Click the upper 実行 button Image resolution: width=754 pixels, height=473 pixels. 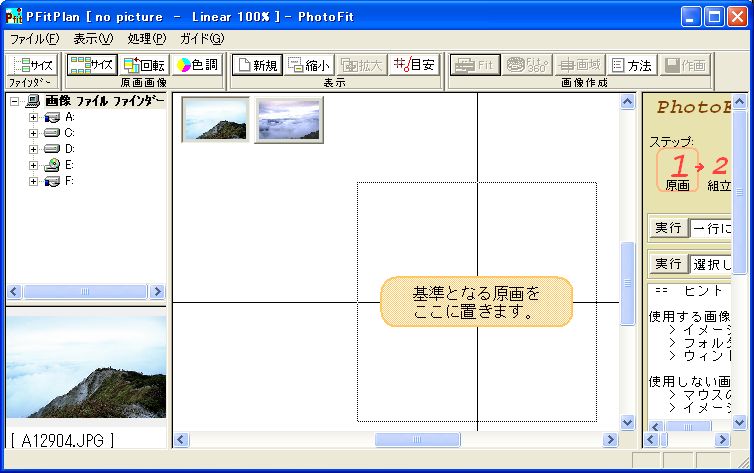pyautogui.click(x=667, y=228)
